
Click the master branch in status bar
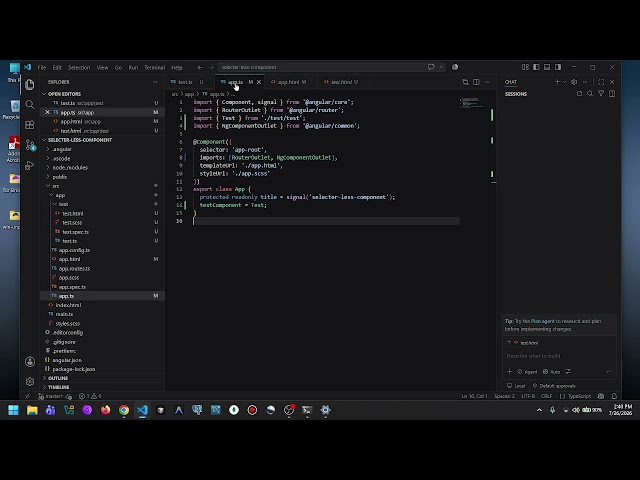[51, 396]
